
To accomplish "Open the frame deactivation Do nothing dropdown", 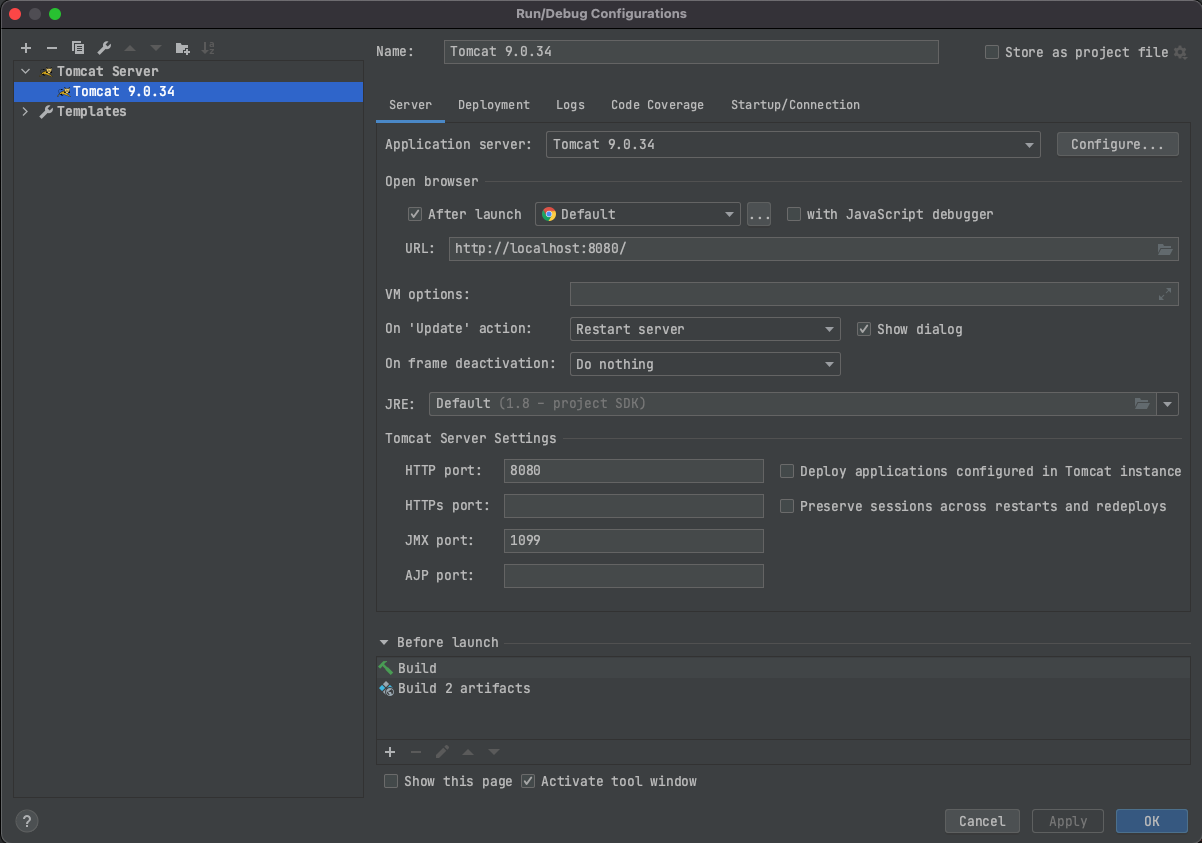I will click(x=705, y=364).
